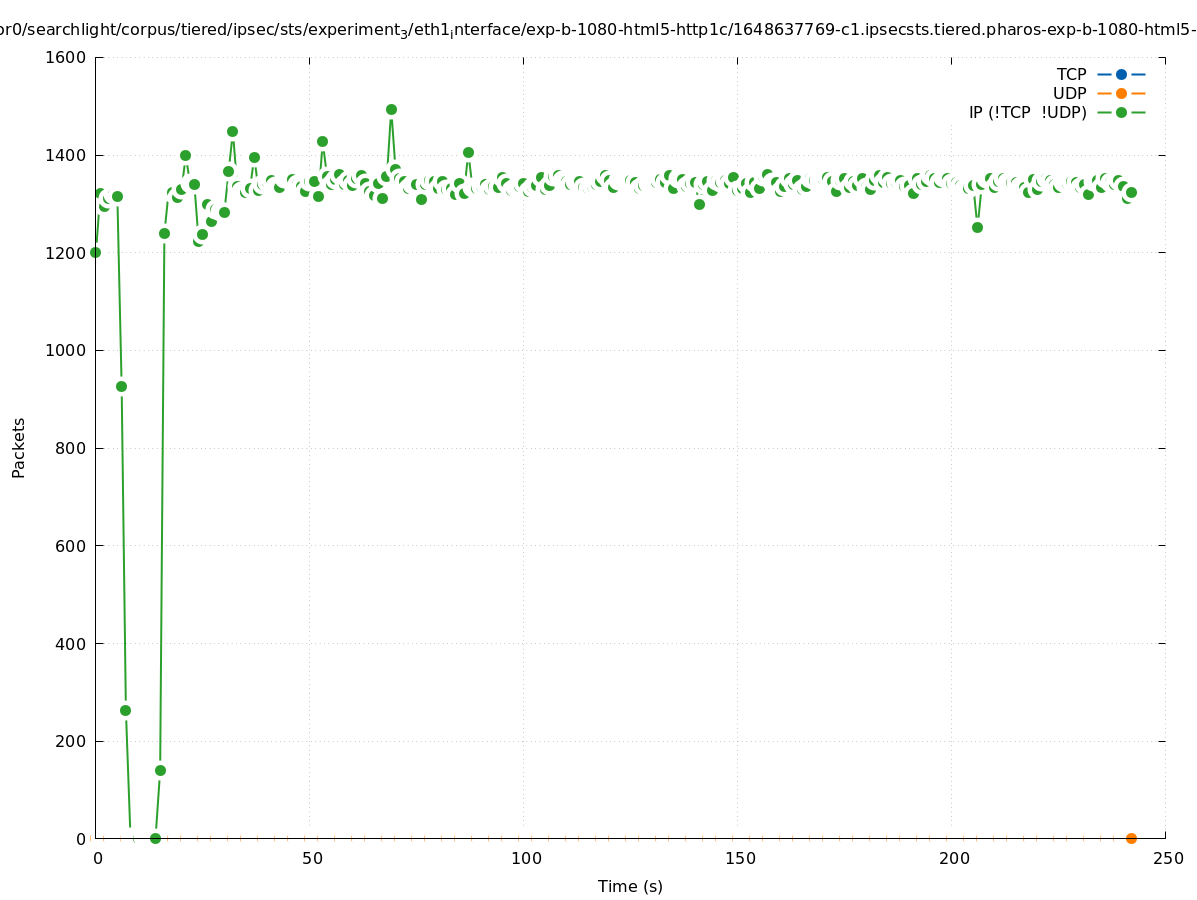Screen dimensions: 1197x900
Task: Click the 1600 tick label on y-axis
Action: click(x=66, y=57)
